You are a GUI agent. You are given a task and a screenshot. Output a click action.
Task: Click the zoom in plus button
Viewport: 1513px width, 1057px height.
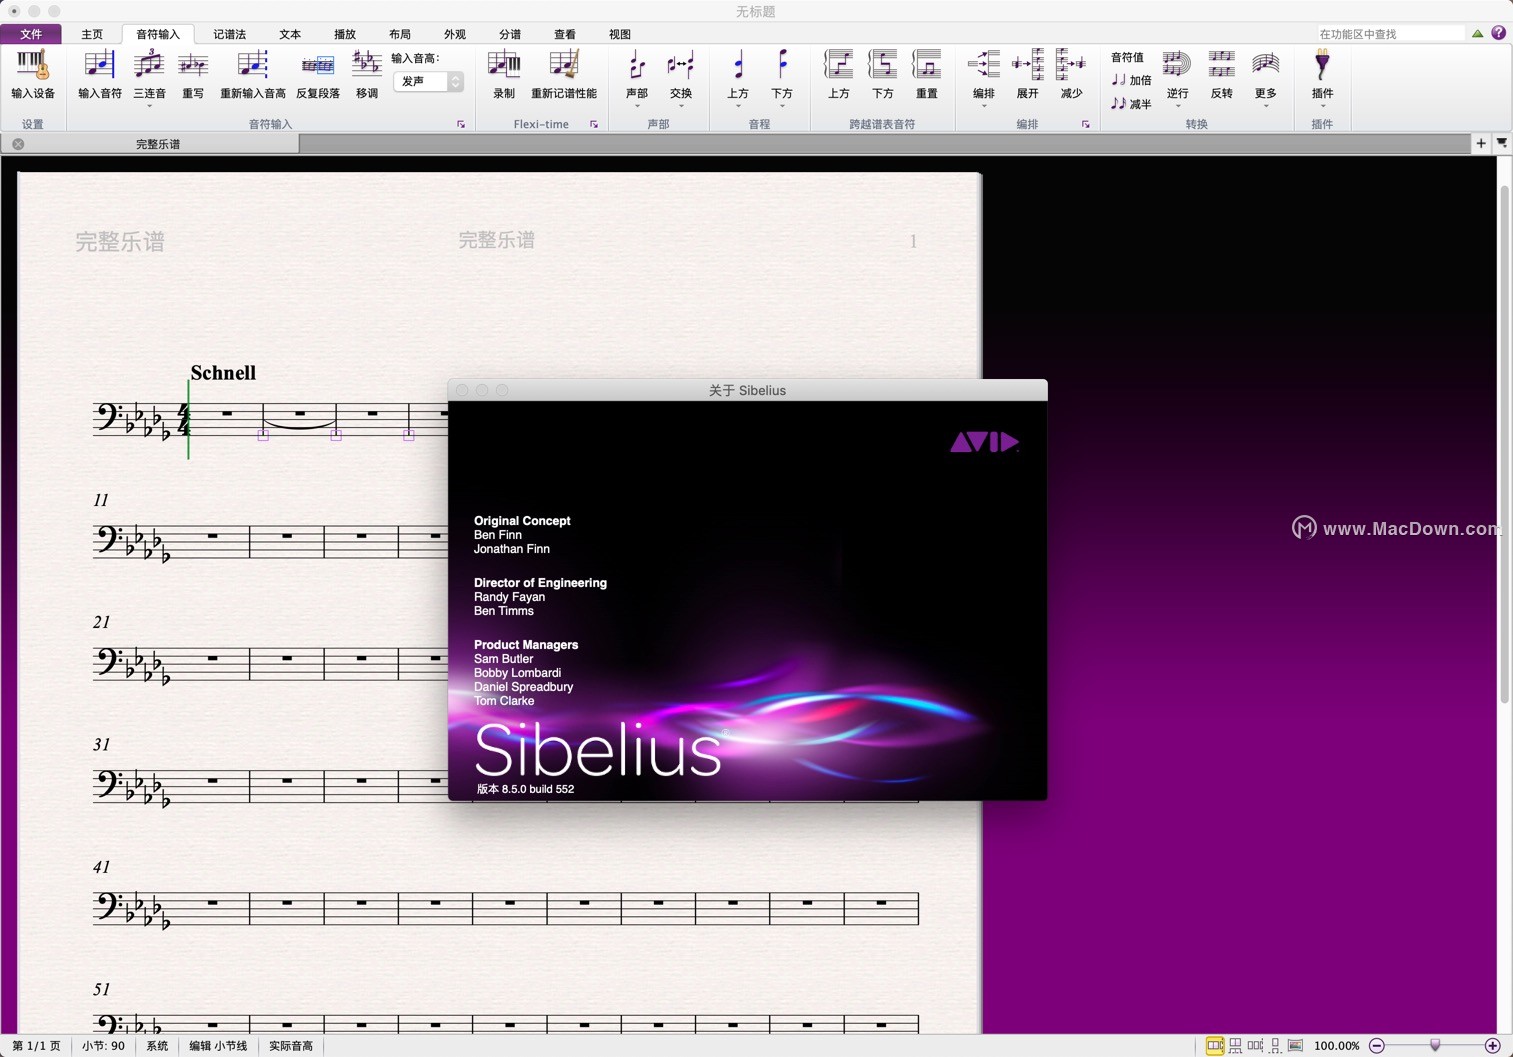point(1493,1046)
